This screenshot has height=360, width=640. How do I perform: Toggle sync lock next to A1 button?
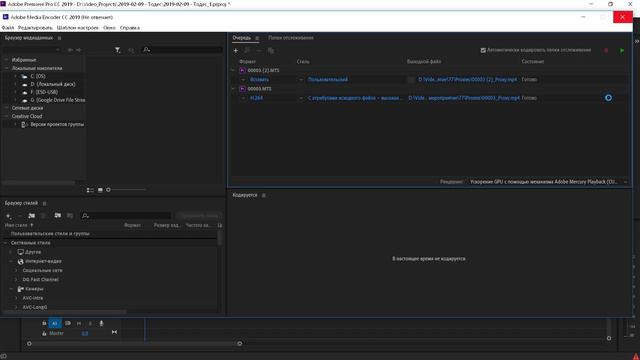68,323
